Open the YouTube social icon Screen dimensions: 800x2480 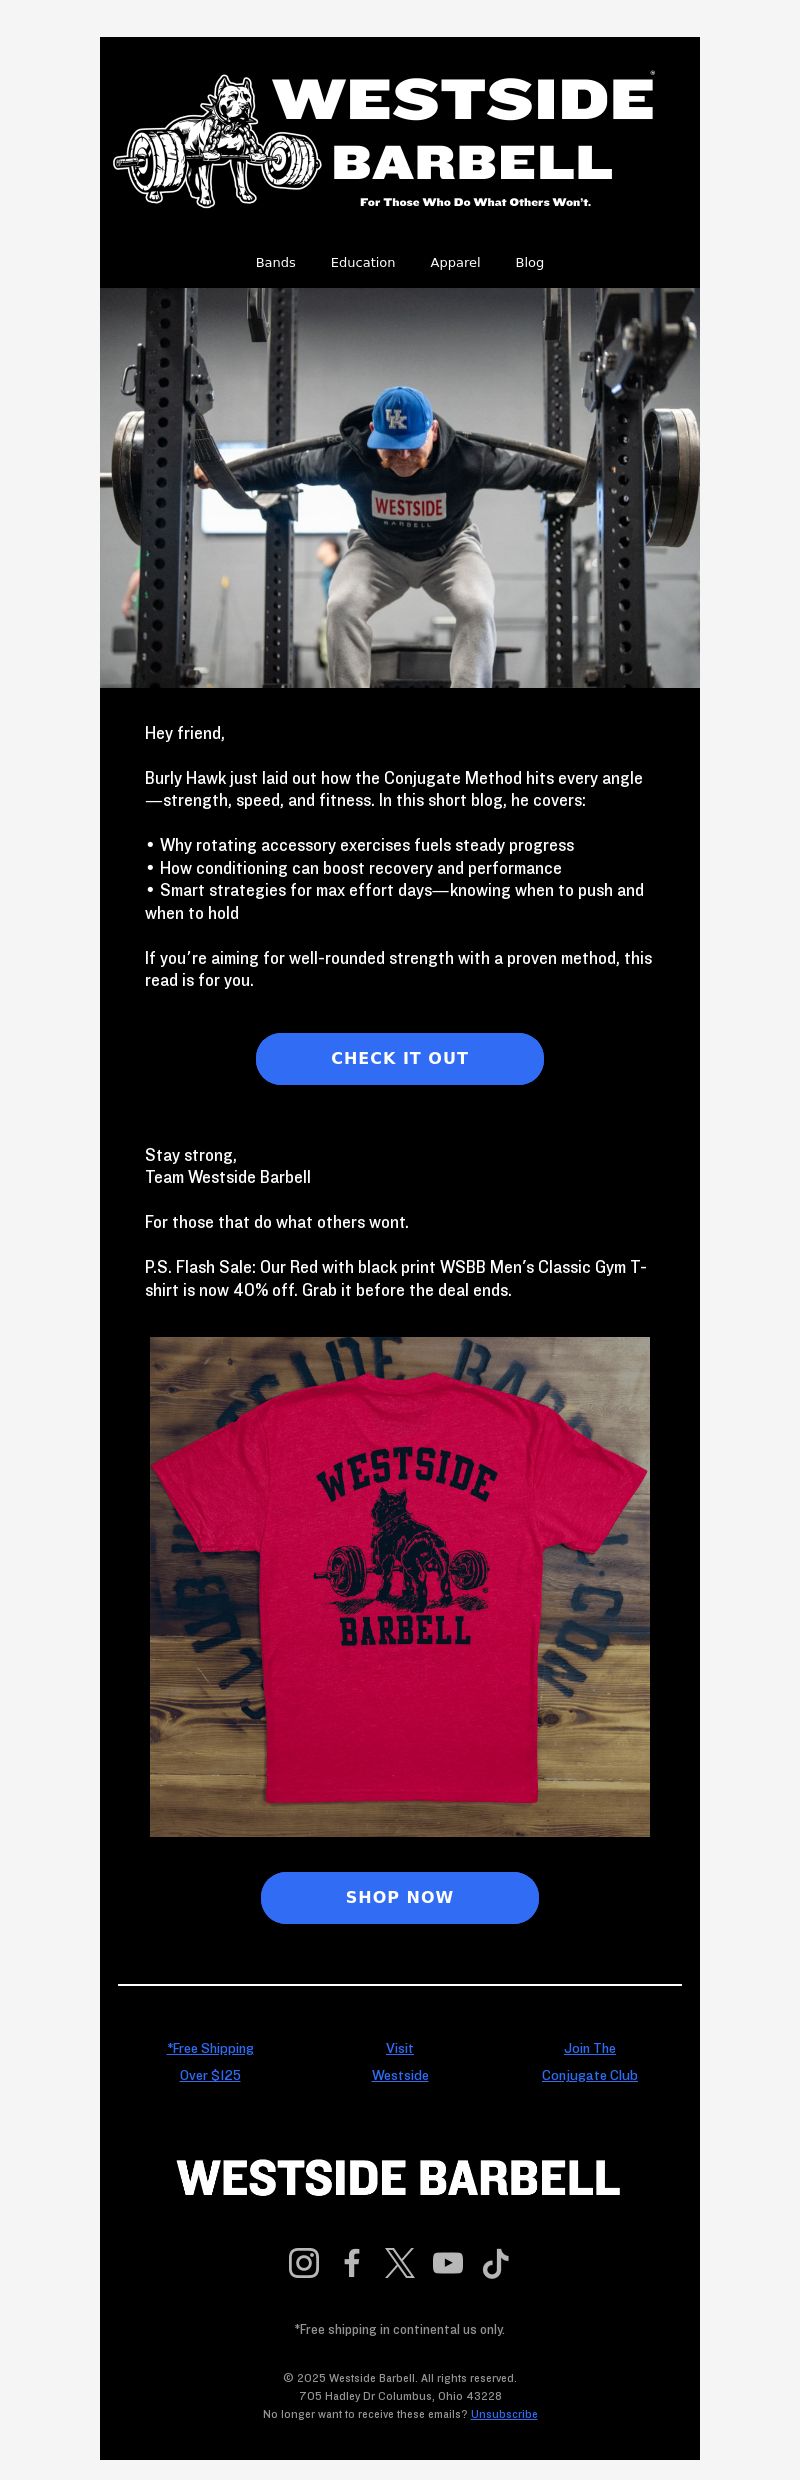click(448, 2263)
